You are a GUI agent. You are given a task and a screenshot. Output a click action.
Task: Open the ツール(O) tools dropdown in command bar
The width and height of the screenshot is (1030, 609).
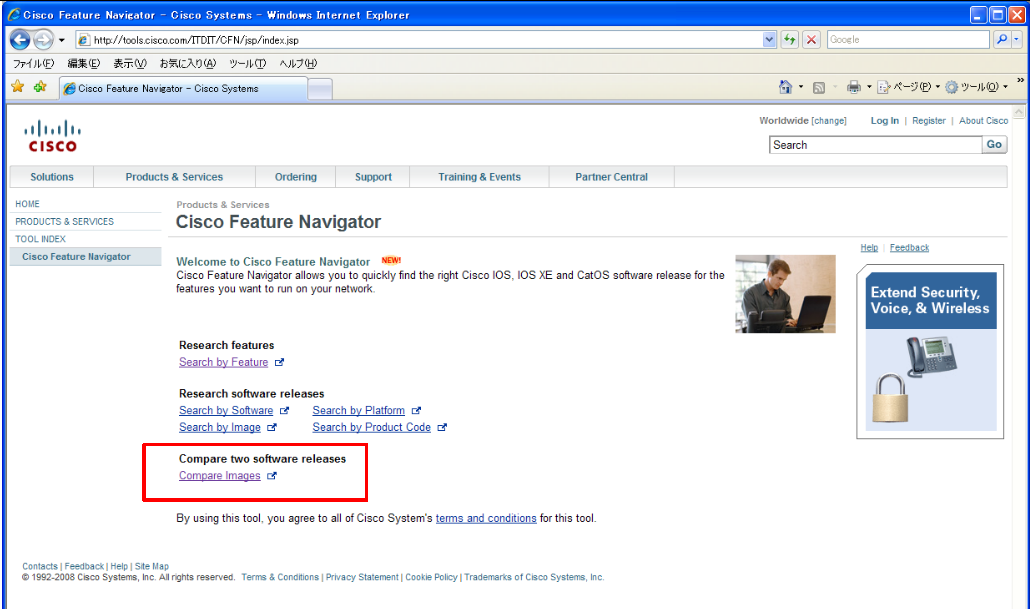pyautogui.click(x=977, y=87)
